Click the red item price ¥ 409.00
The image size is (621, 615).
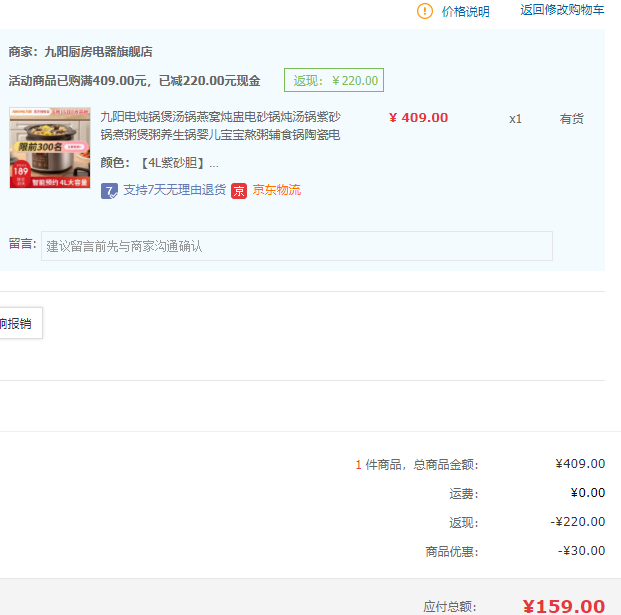click(x=418, y=118)
